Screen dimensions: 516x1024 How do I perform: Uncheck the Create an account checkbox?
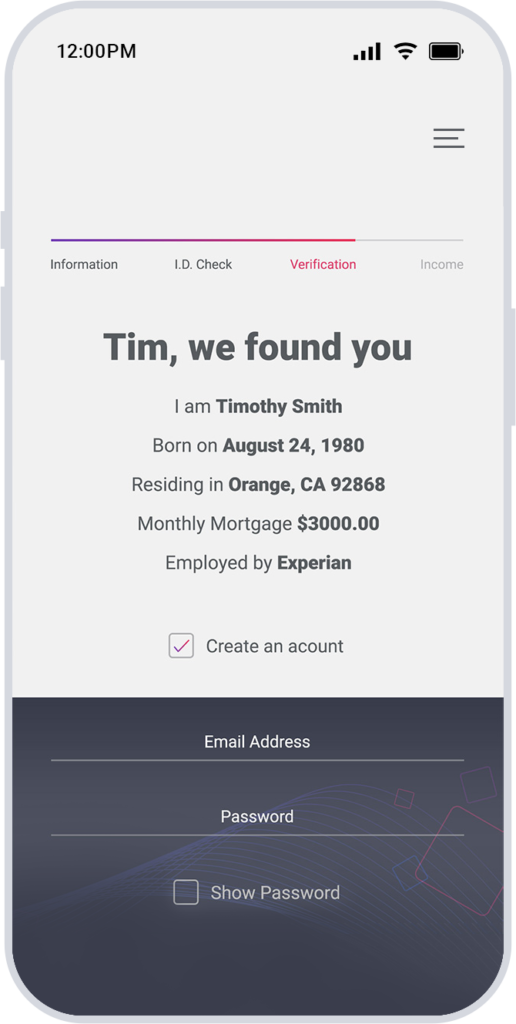pyautogui.click(x=181, y=645)
